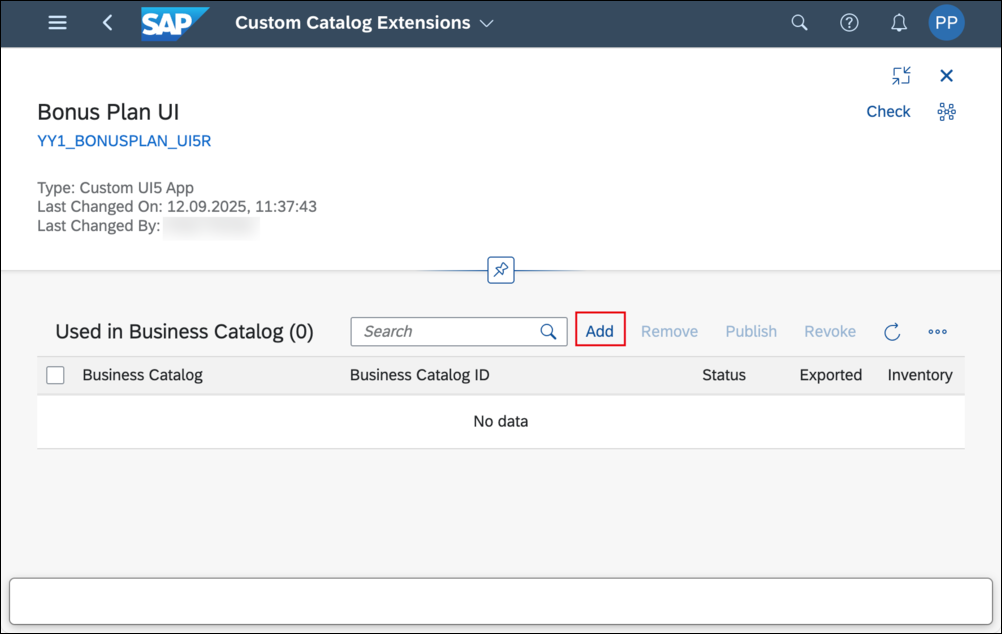Open the related apps cluster icon
The height and width of the screenshot is (634, 1002).
tap(946, 112)
